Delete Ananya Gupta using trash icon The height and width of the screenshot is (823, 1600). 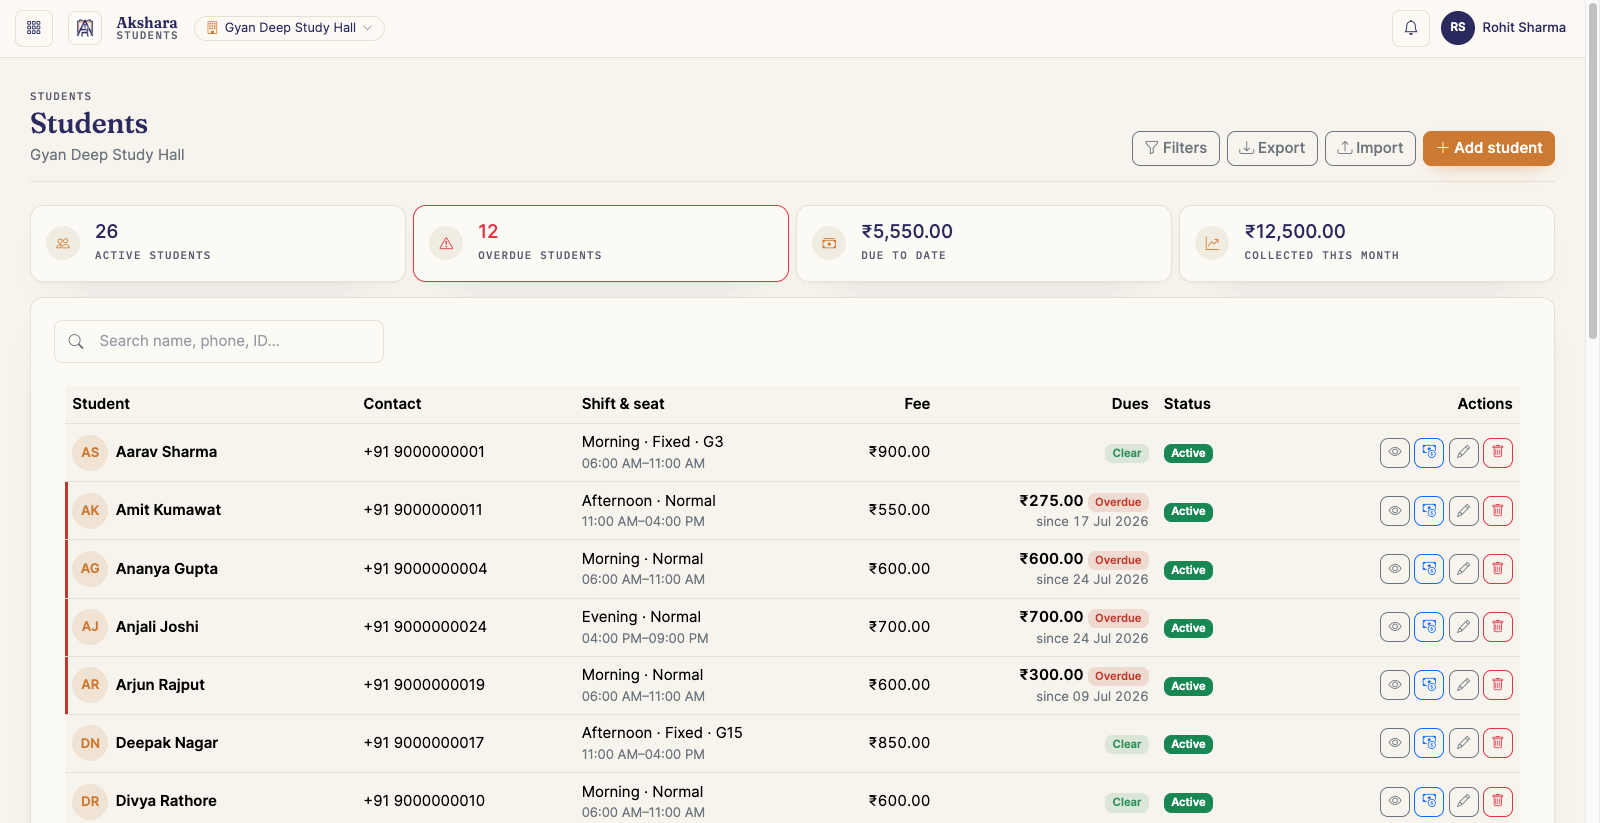[x=1498, y=569]
